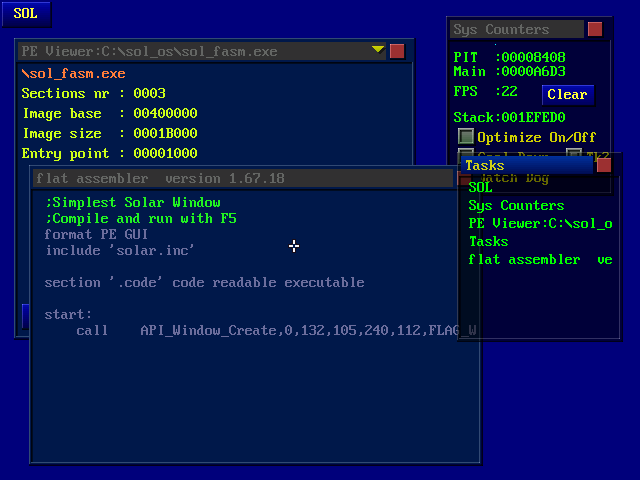Screen dimensions: 640x480
Task: Click the ';Simplest Solar Window' comment line
Action: coord(133,202)
